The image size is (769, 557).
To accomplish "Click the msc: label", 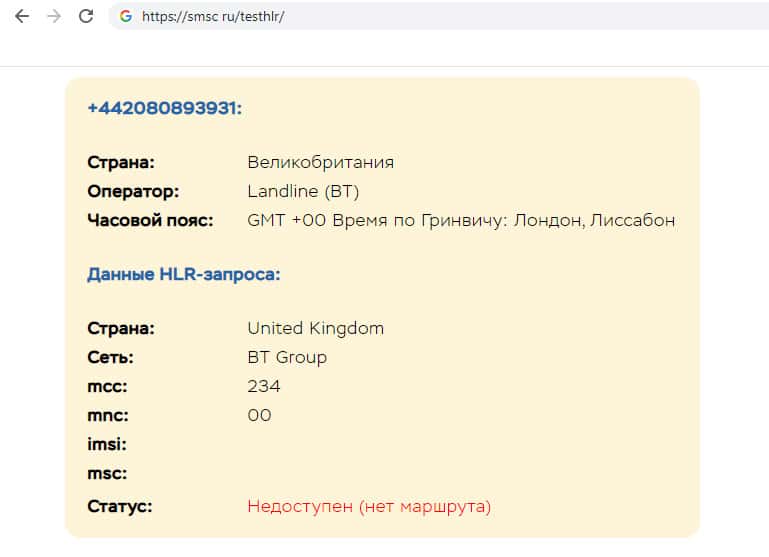I will coord(107,473).
